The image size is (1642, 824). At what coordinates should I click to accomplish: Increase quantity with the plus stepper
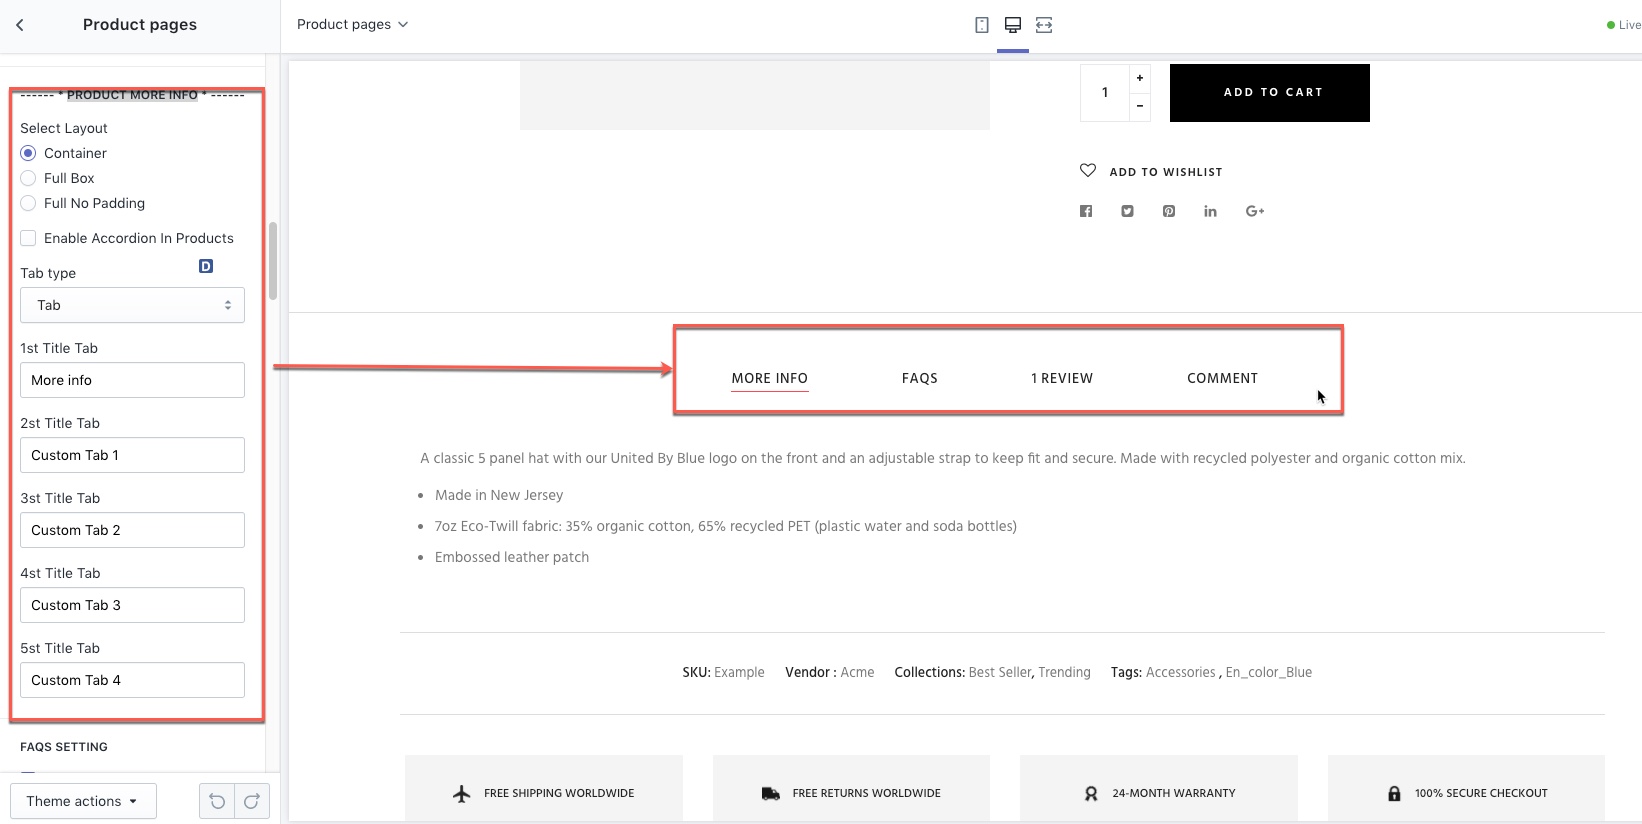[1140, 78]
